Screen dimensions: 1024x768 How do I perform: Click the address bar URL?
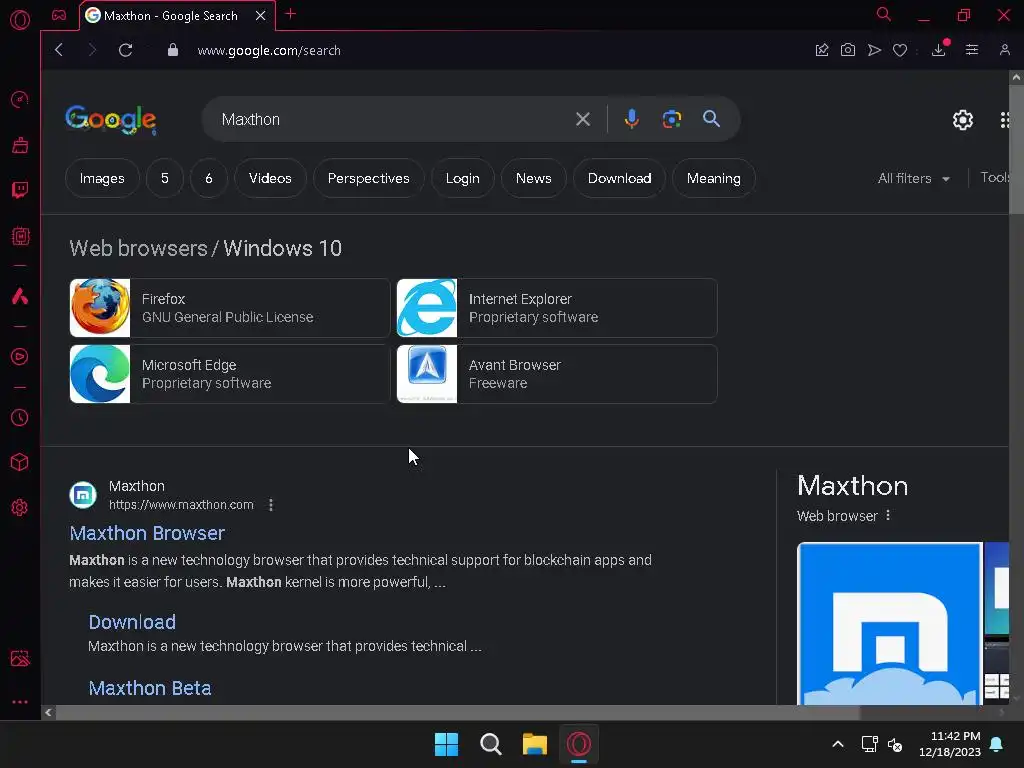(268, 50)
